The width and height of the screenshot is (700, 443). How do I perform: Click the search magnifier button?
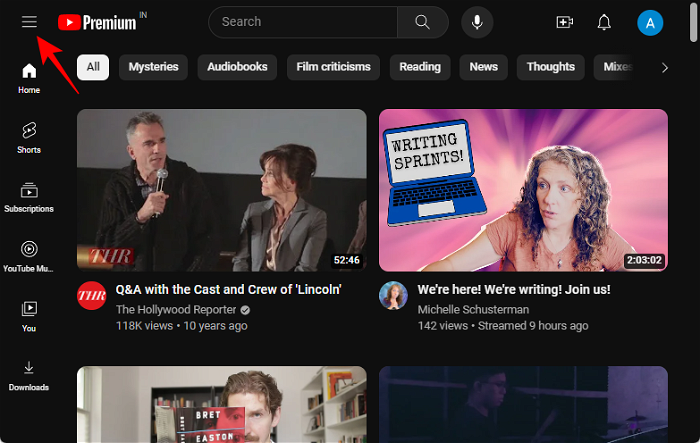422,22
